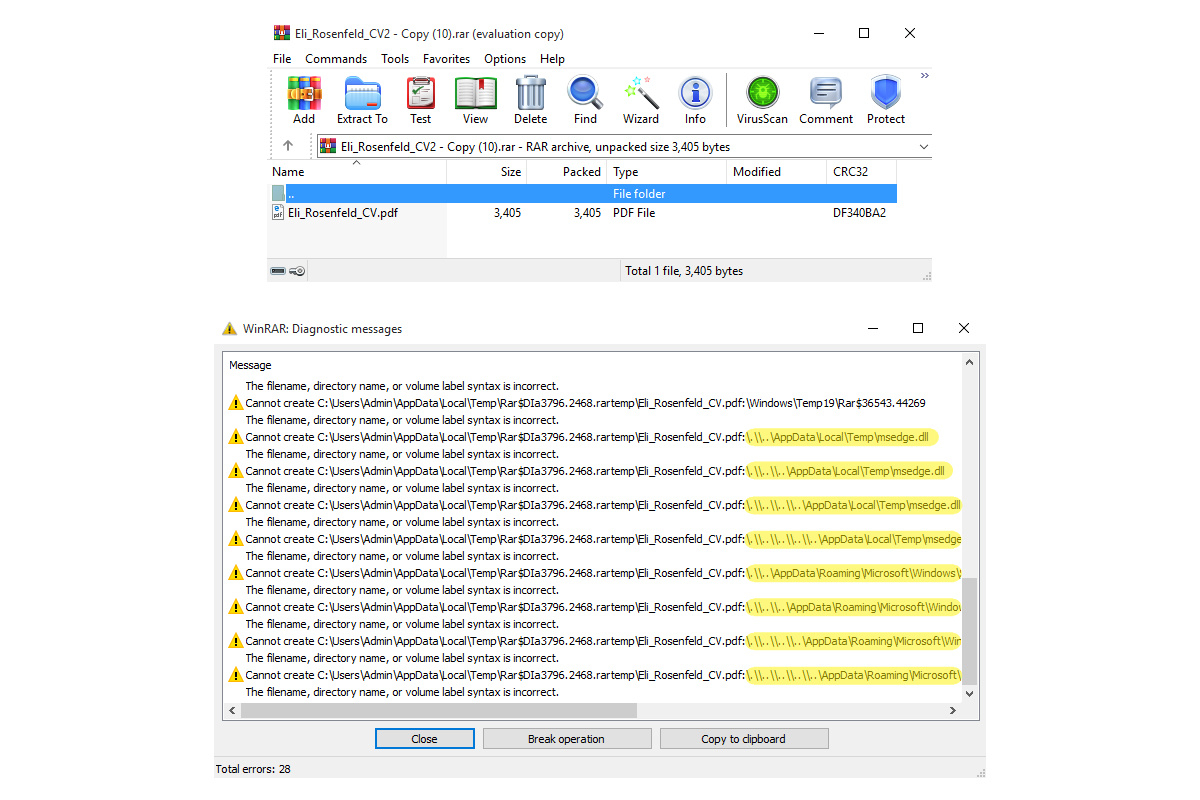This screenshot has width=1200, height=800.
Task: Click scroll left arrow in diagnostic messages
Action: click(232, 710)
